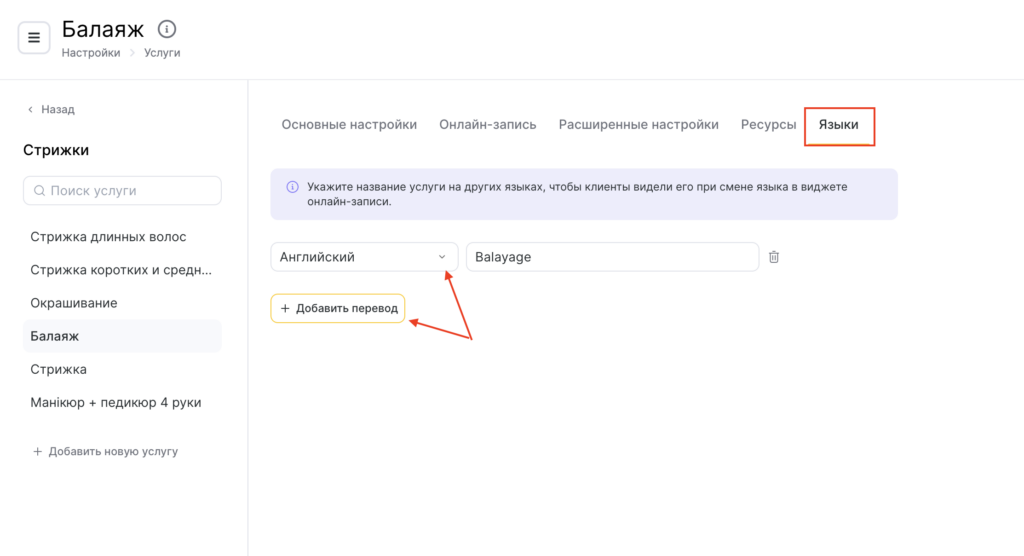Click the info icon next to Балаяж title
The height and width of the screenshot is (556, 1024).
167,29
